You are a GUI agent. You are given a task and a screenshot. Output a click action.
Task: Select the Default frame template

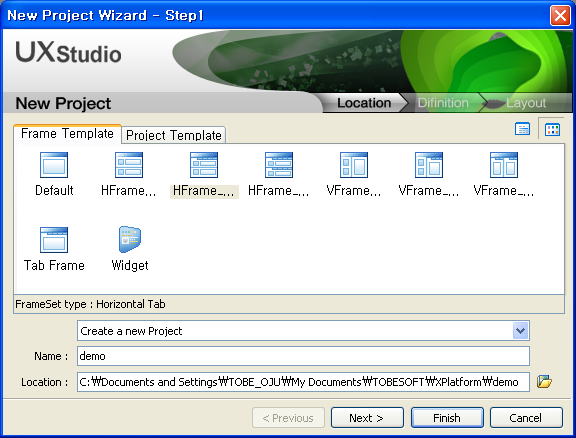(x=54, y=174)
